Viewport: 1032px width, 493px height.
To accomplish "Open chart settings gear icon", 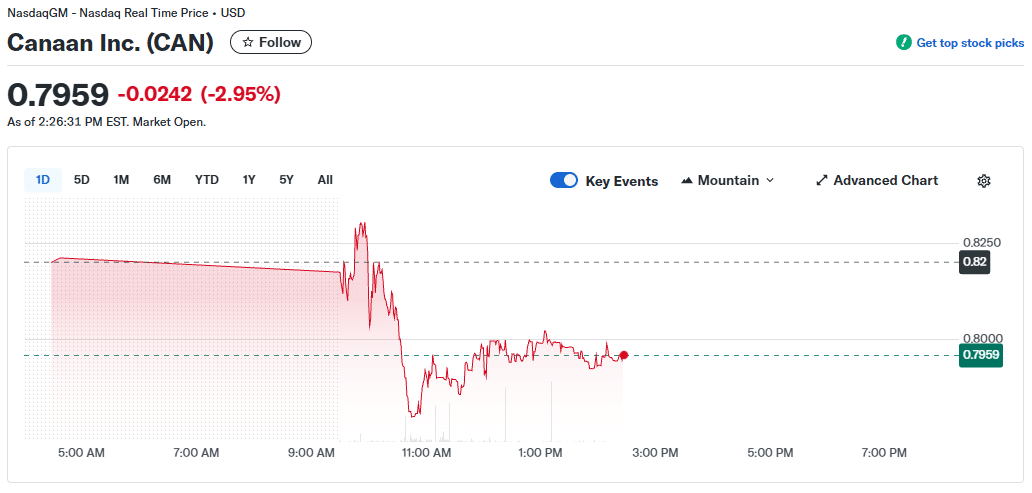I will [984, 181].
